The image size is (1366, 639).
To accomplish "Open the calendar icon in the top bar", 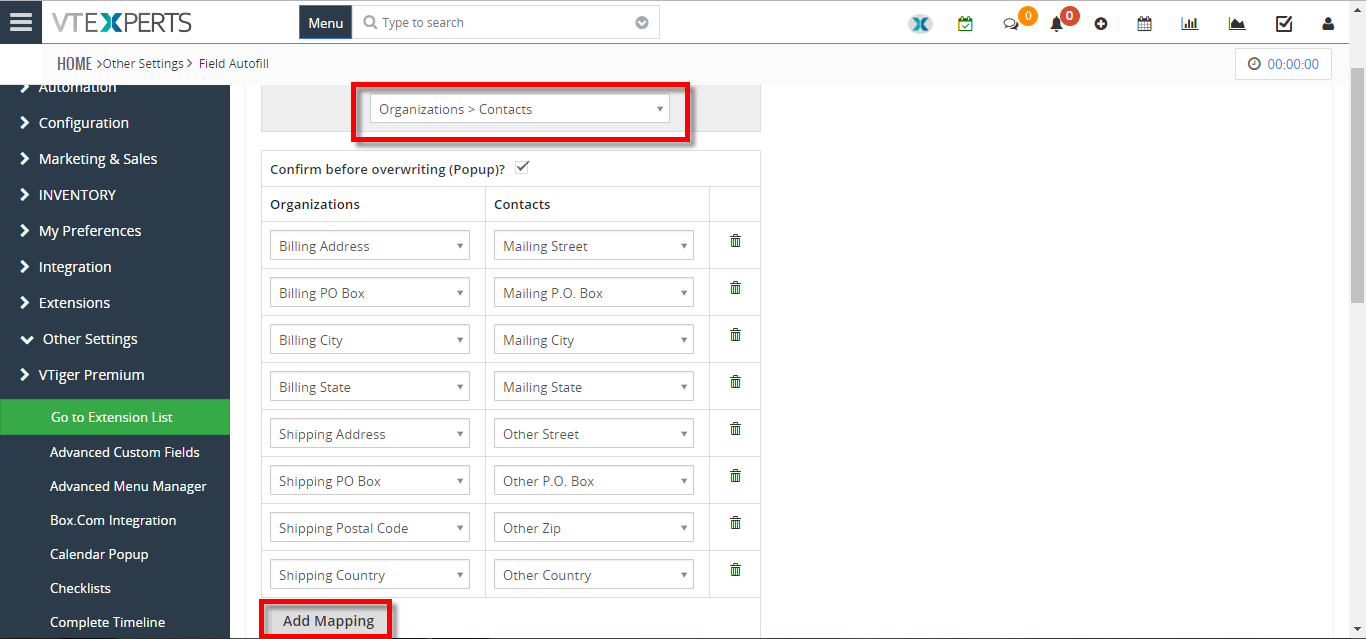I will 1145,24.
